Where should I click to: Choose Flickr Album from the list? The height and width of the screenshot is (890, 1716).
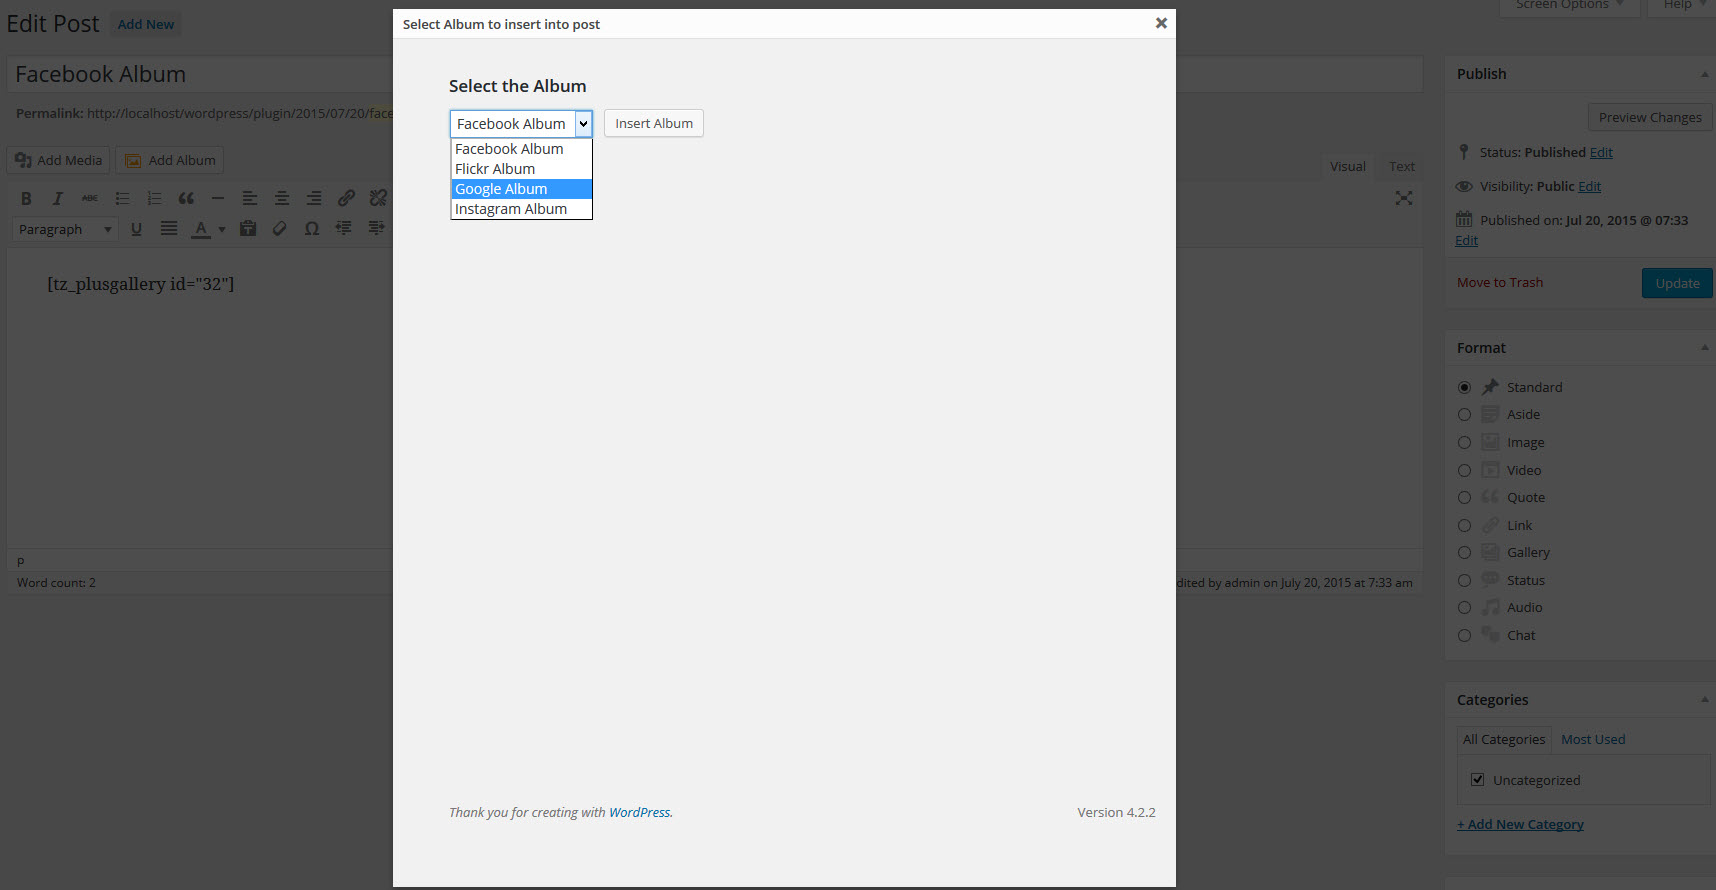pyautogui.click(x=521, y=169)
